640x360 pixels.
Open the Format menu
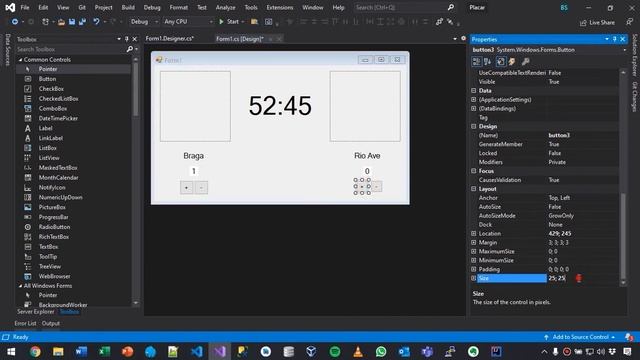tap(178, 7)
